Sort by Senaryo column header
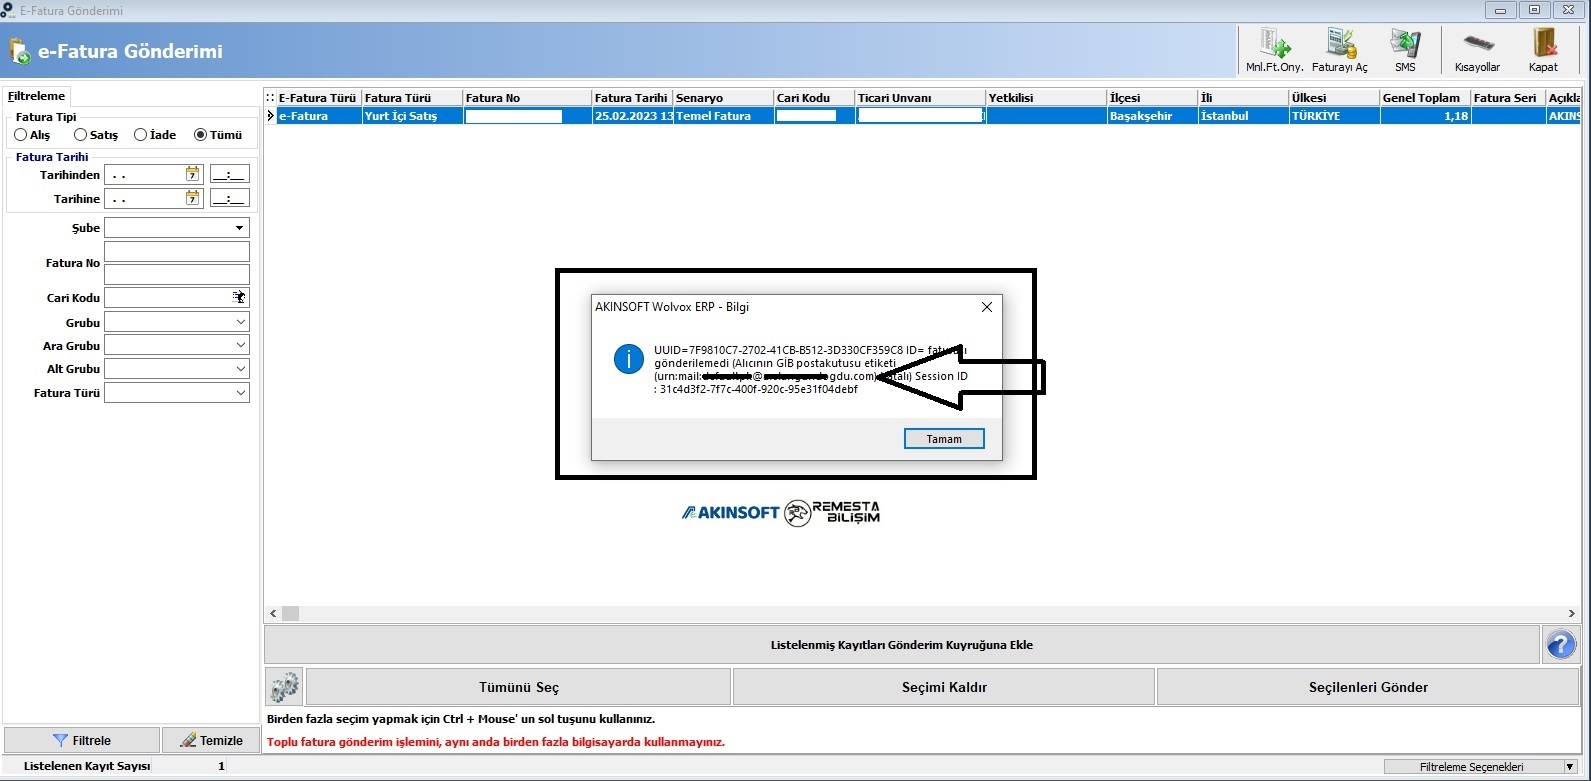This screenshot has height=781, width=1591. 723,97
